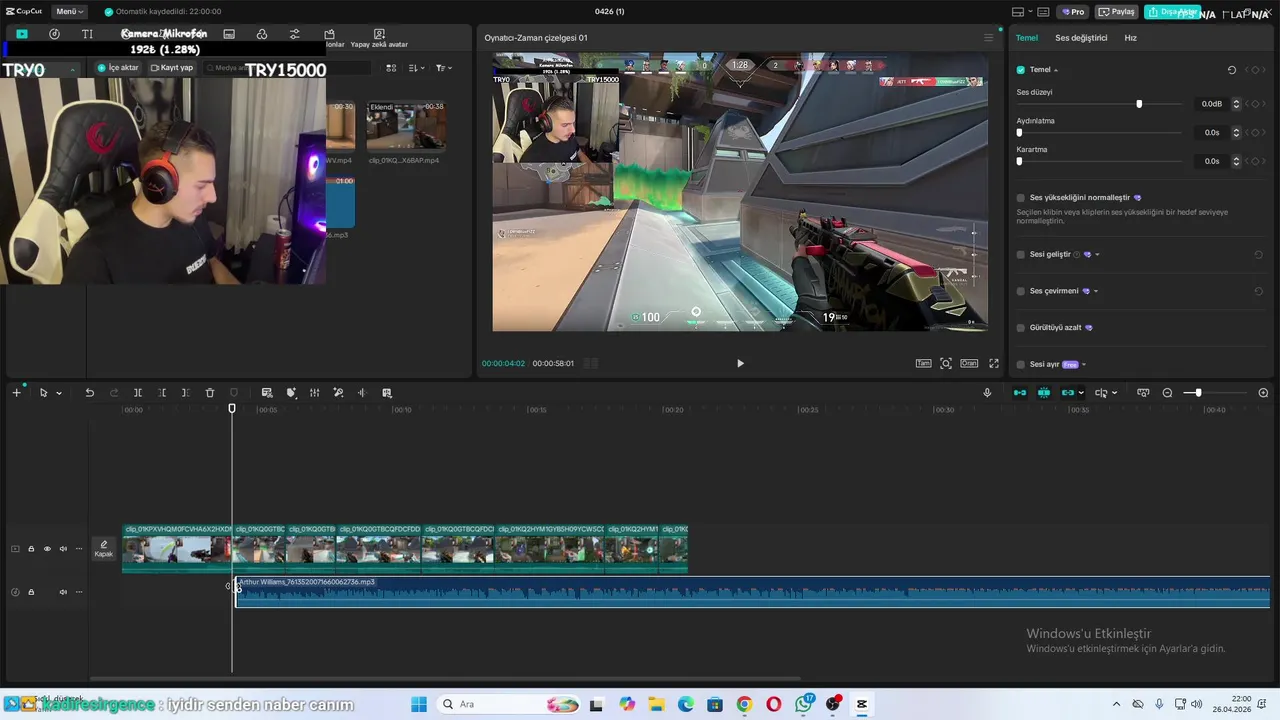
Task: Expand the Ses çevirmeni dropdown arrow
Action: coord(1096,291)
